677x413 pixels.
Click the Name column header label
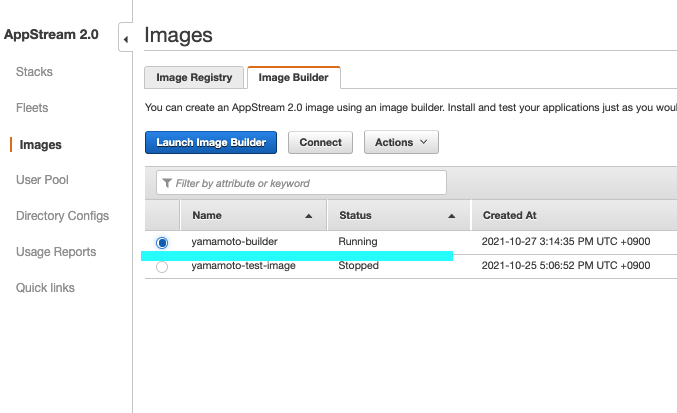click(x=207, y=215)
